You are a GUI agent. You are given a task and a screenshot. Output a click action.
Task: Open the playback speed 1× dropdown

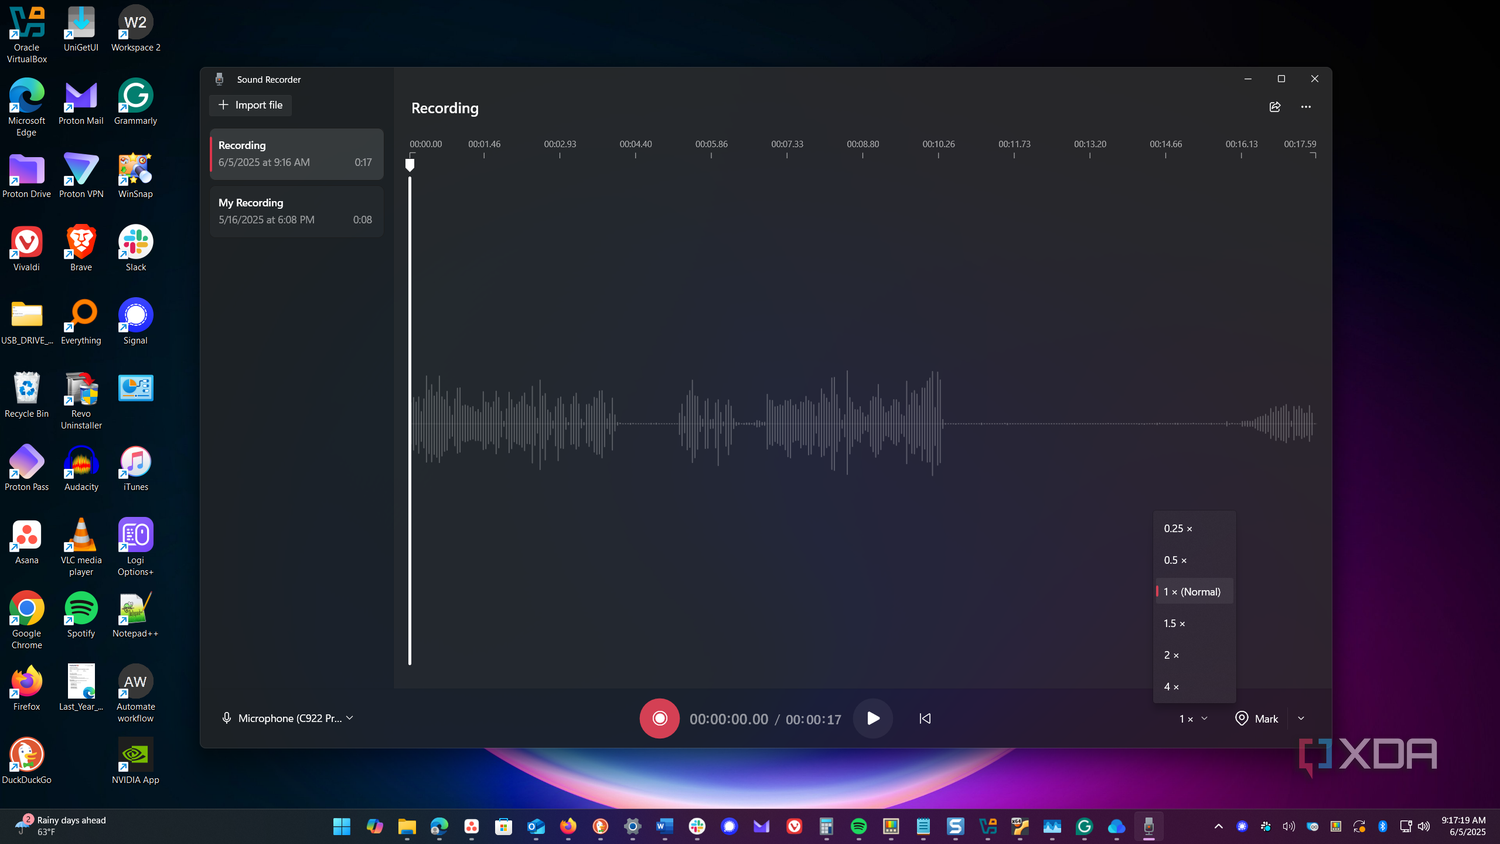[1194, 719]
